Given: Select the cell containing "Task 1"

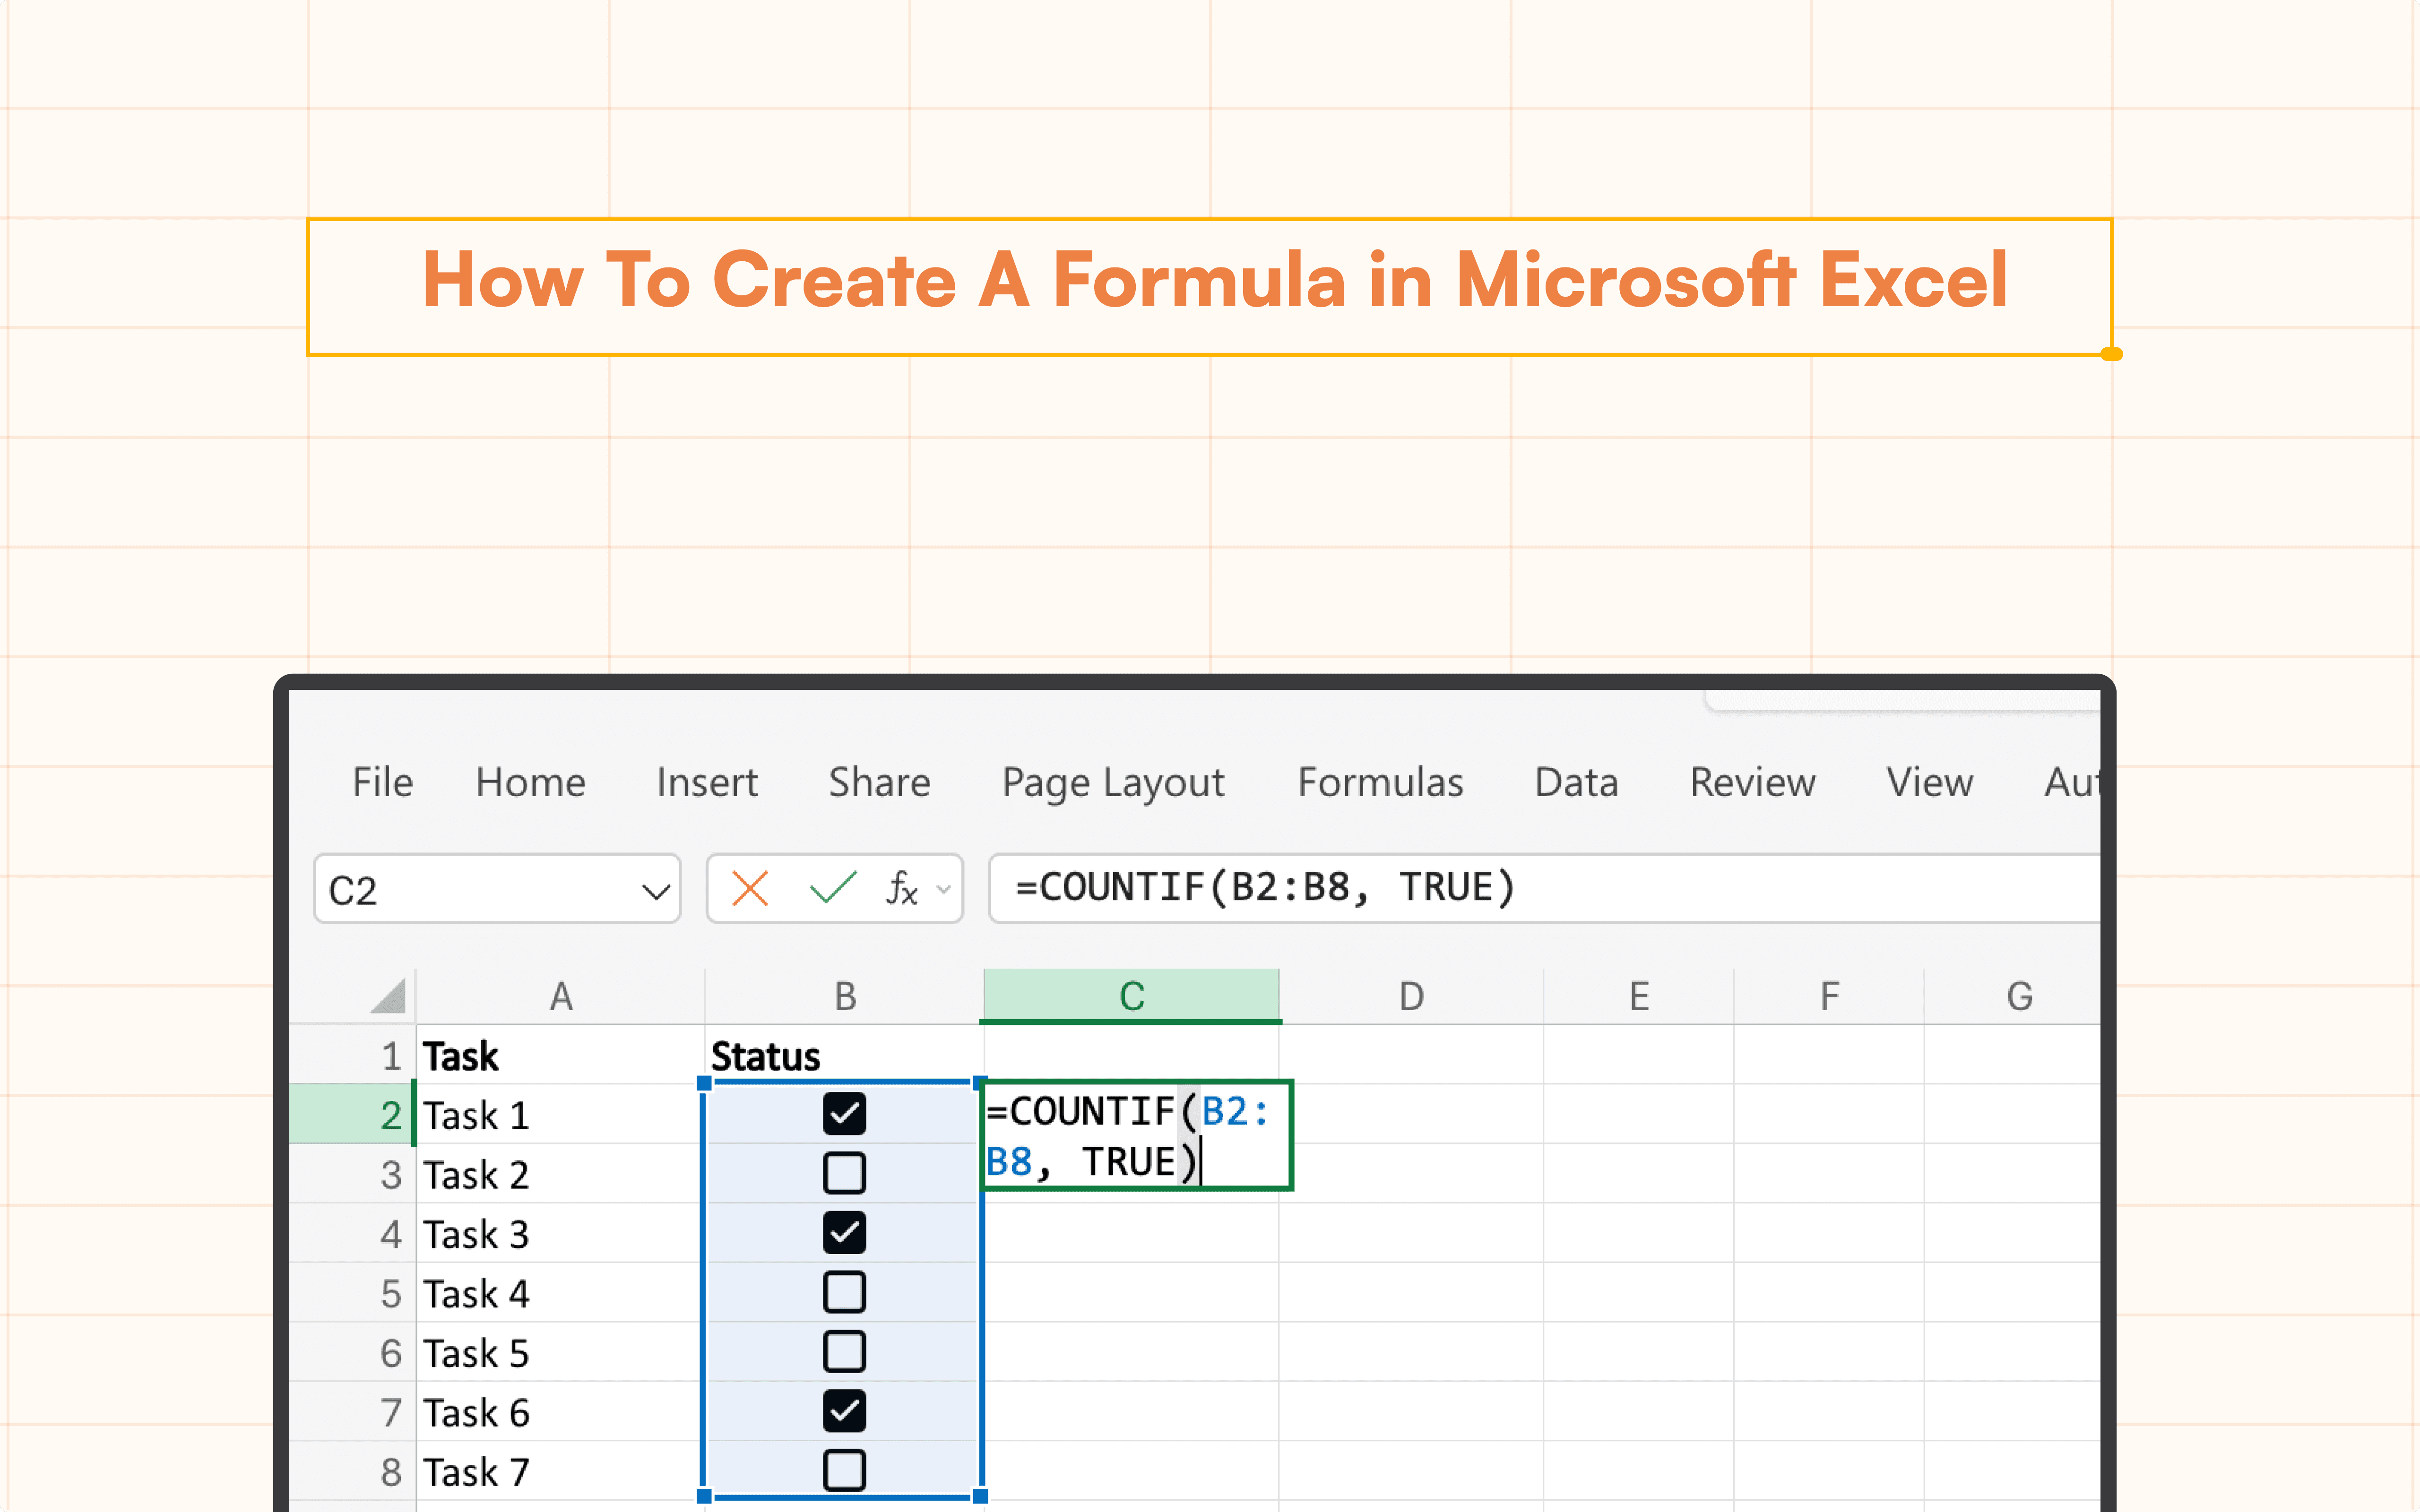Looking at the screenshot, I should point(561,1114).
